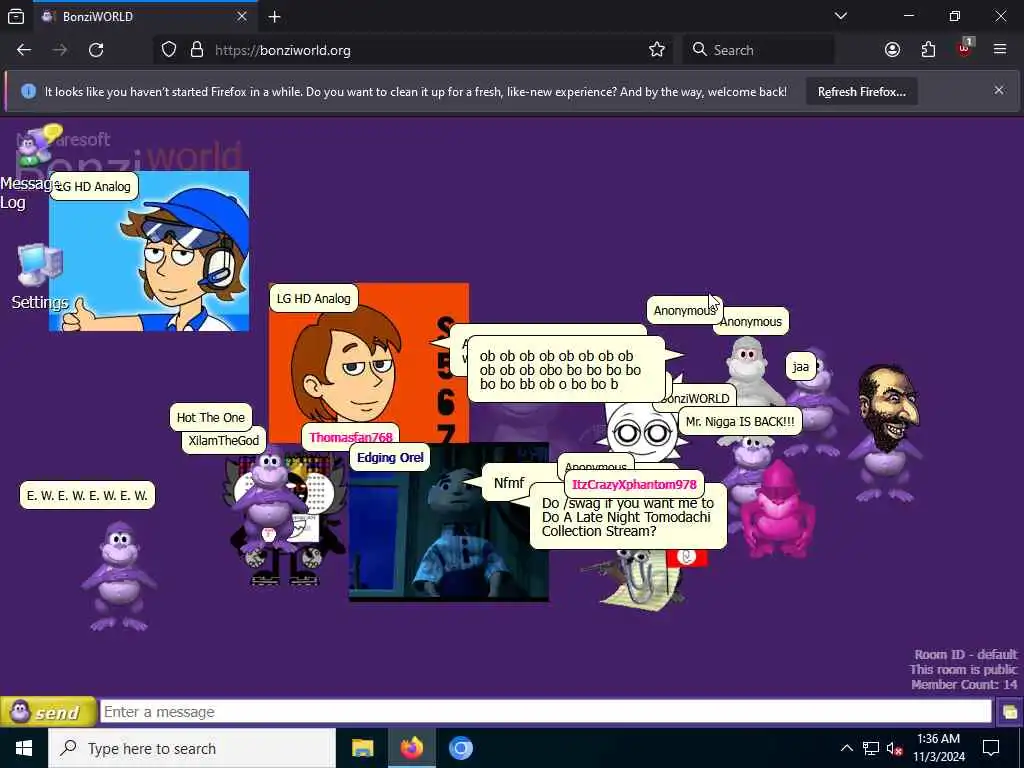The height and width of the screenshot is (768, 1024).
Task: Open the Settings computer icon
Action: click(x=39, y=265)
